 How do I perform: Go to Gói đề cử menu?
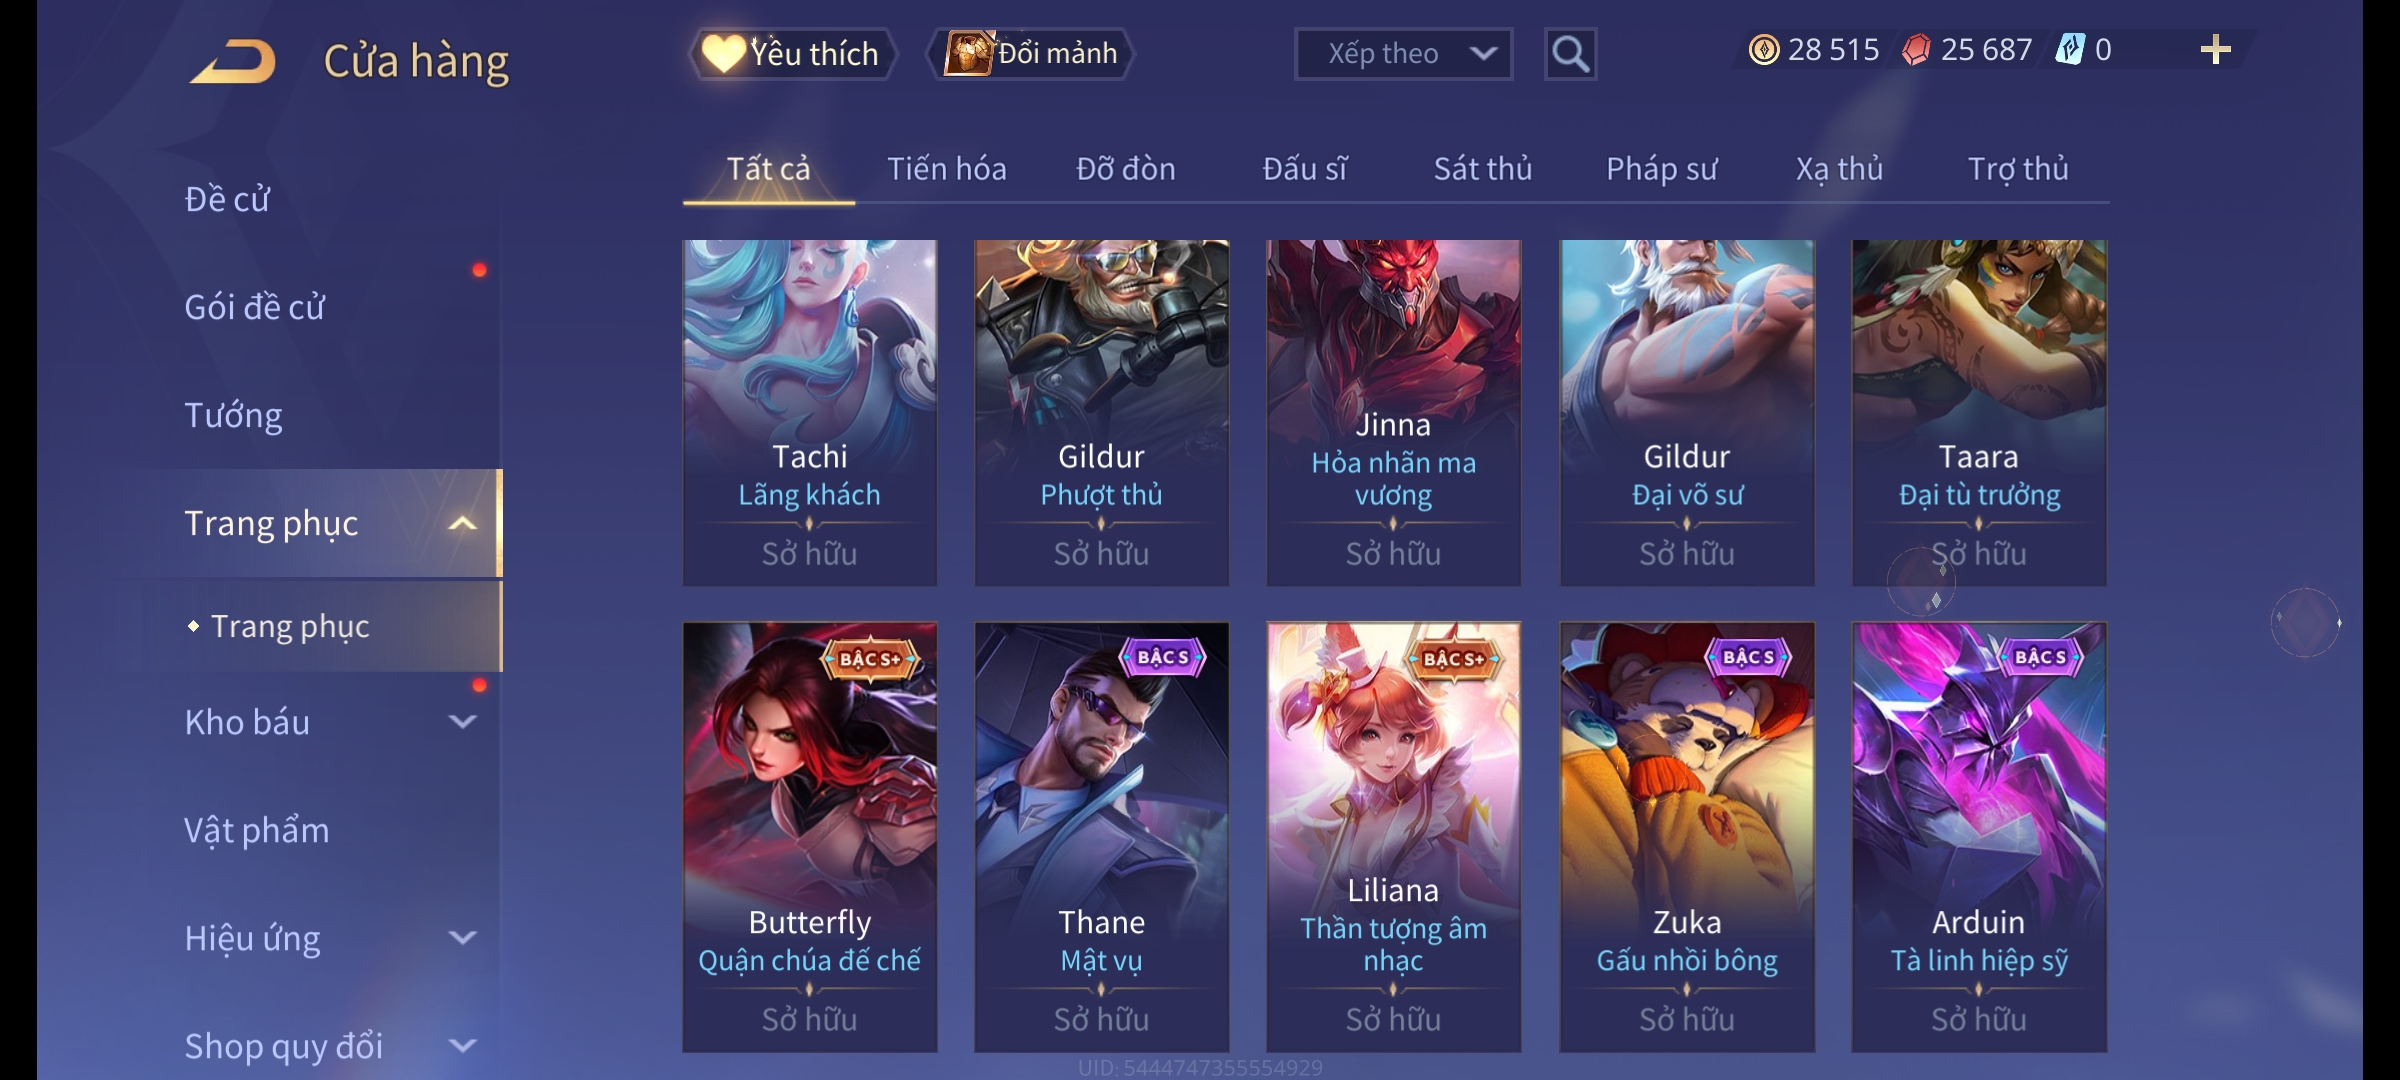pos(254,307)
